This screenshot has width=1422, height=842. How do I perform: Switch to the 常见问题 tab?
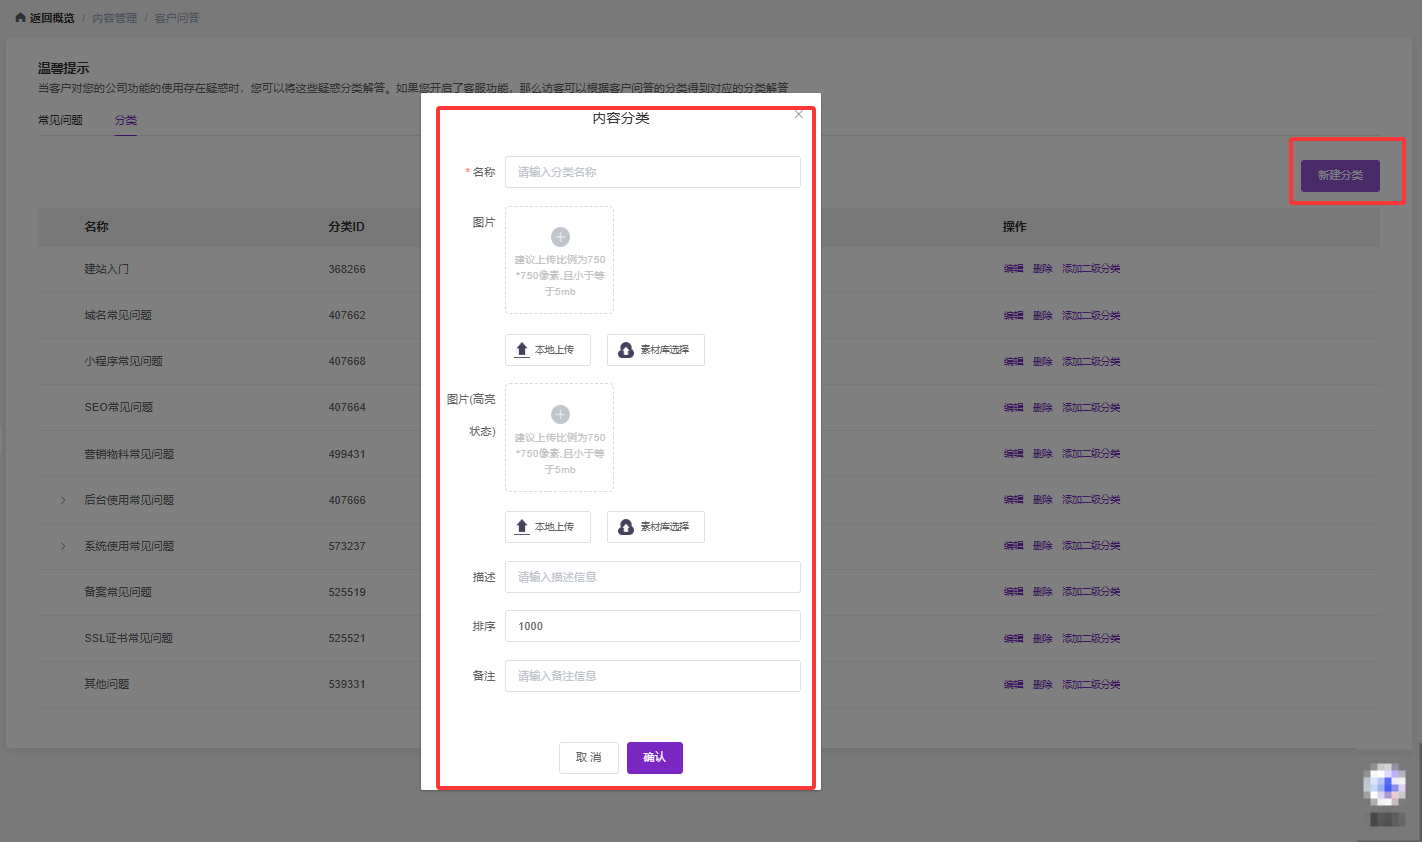(x=60, y=120)
